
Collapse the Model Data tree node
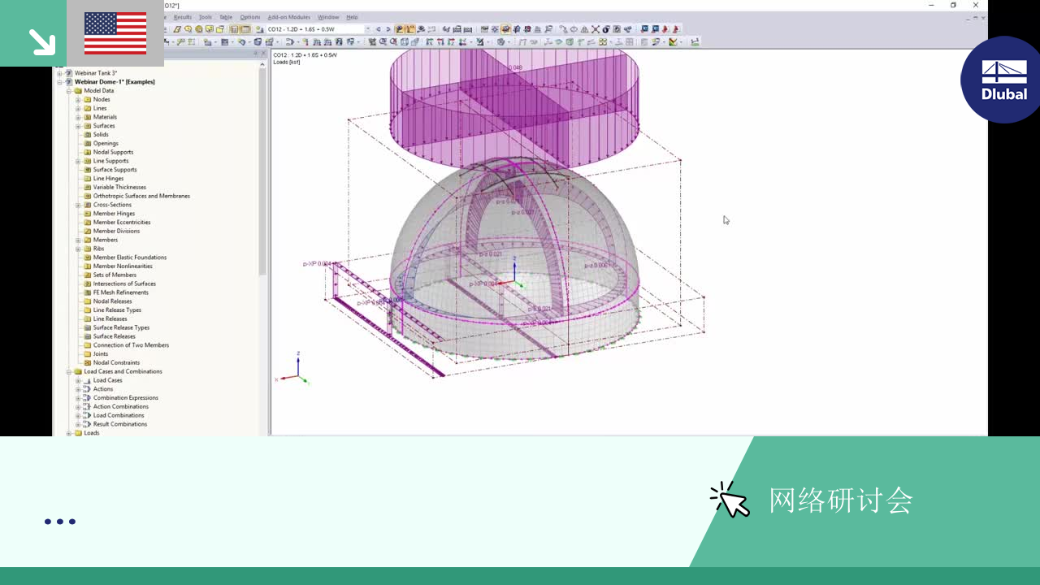[69, 91]
